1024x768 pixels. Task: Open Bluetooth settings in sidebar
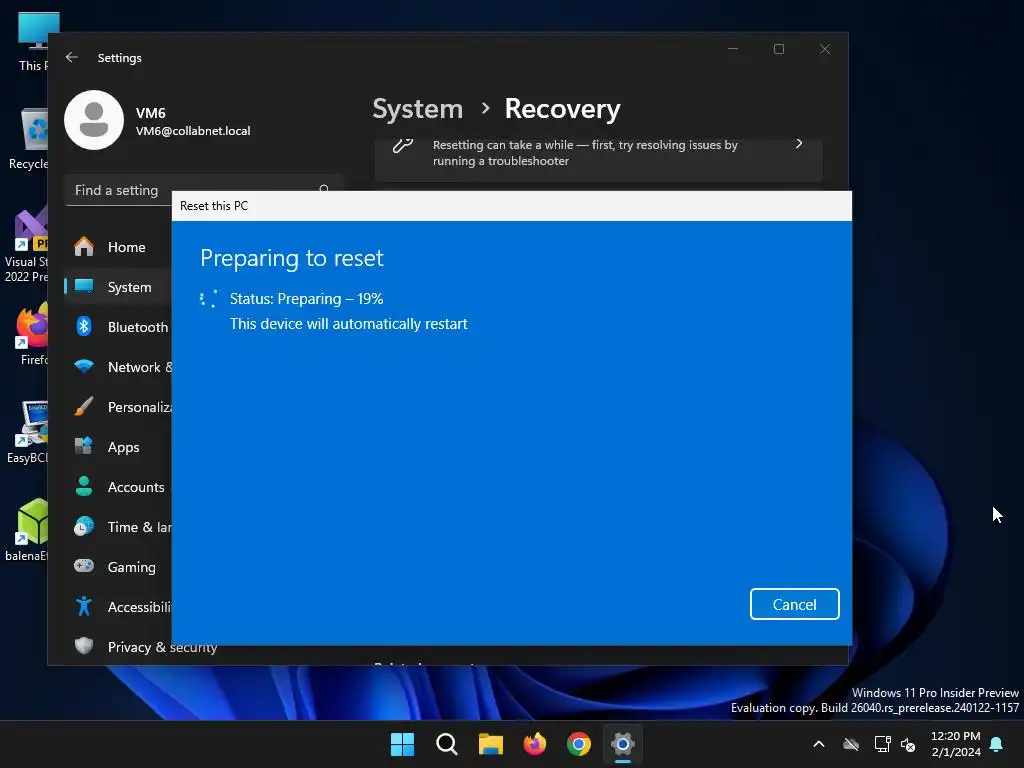coord(119,327)
